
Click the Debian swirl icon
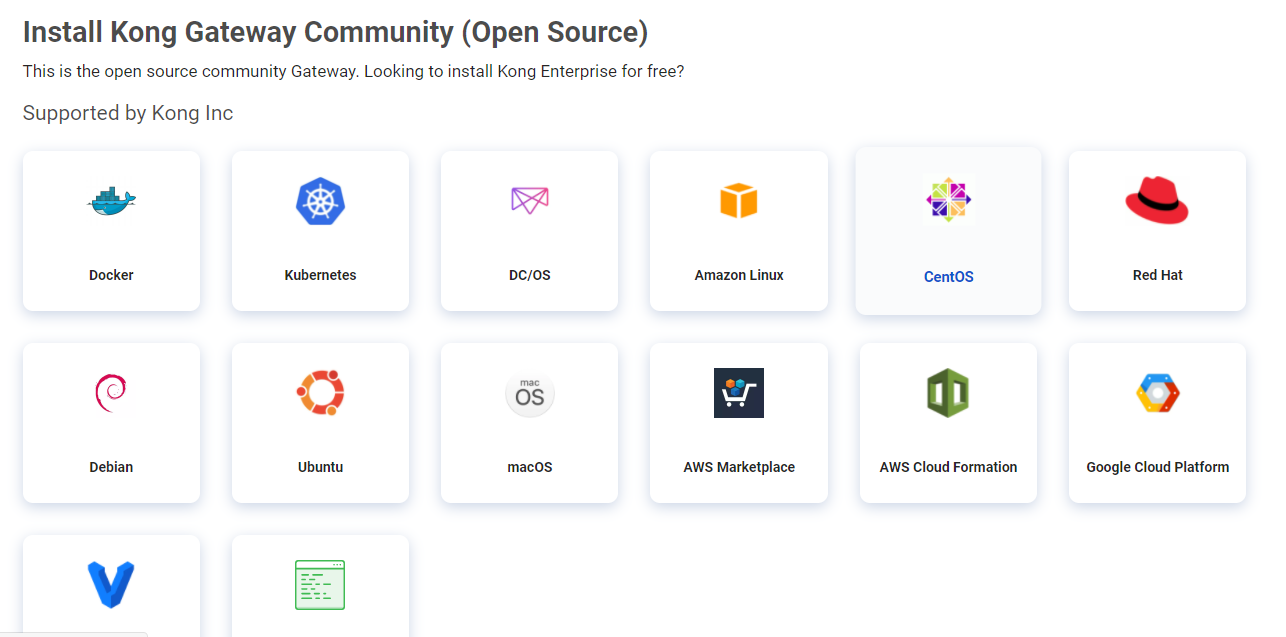click(111, 393)
